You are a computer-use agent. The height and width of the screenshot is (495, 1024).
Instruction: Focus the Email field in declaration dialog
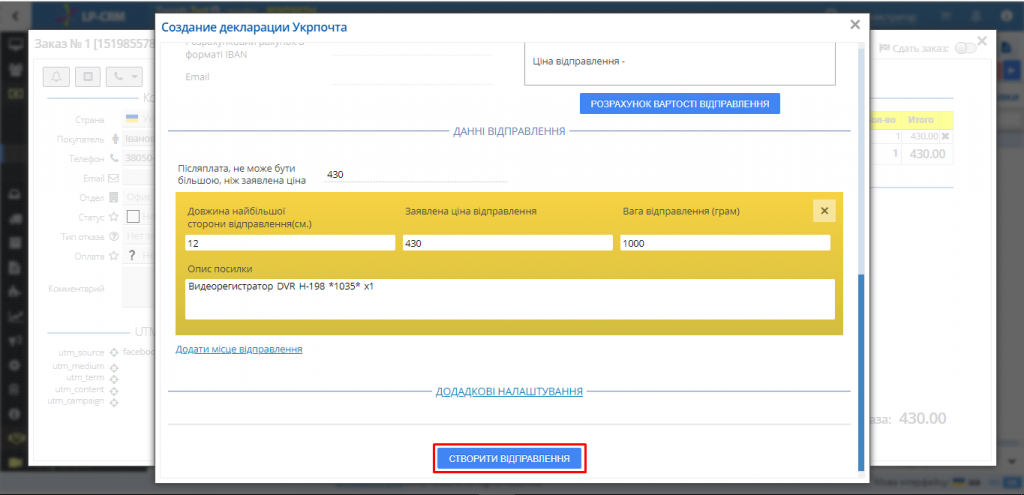coord(411,77)
